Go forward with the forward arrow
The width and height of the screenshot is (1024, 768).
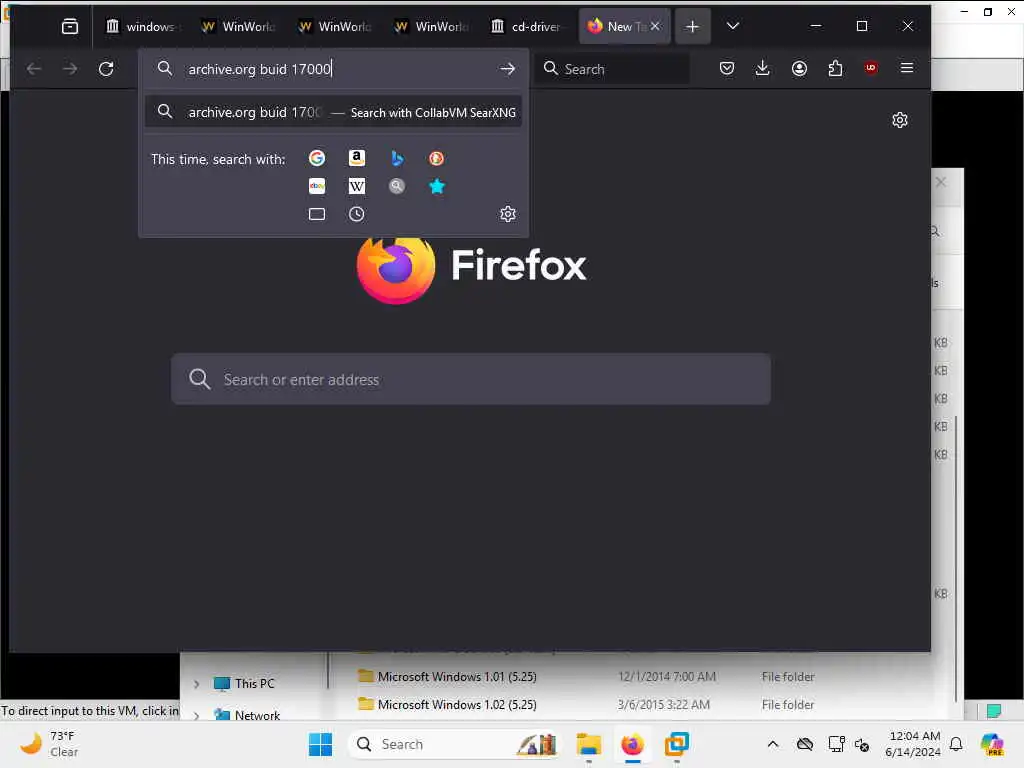[70, 69]
